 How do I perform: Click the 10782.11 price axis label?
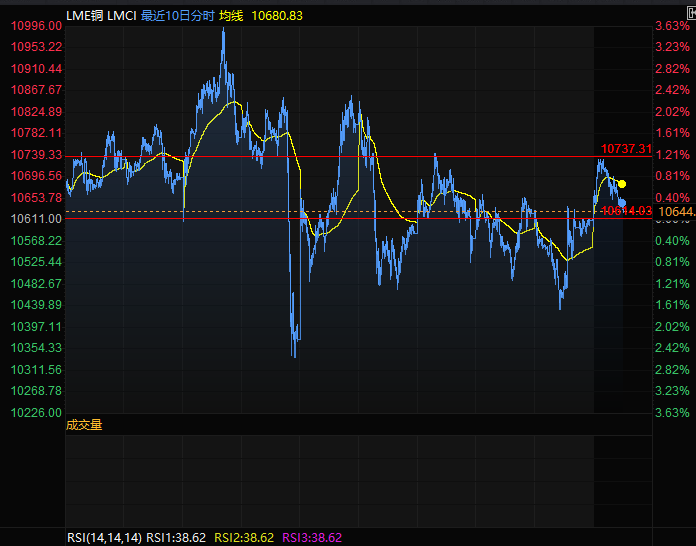click(x=36, y=133)
